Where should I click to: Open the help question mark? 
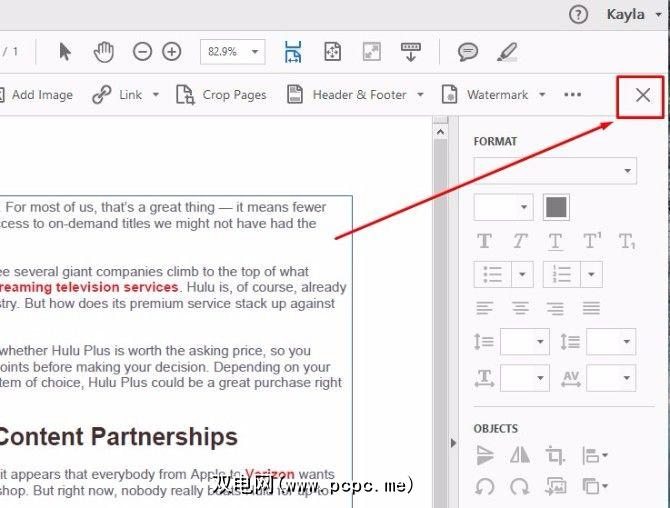(x=578, y=15)
